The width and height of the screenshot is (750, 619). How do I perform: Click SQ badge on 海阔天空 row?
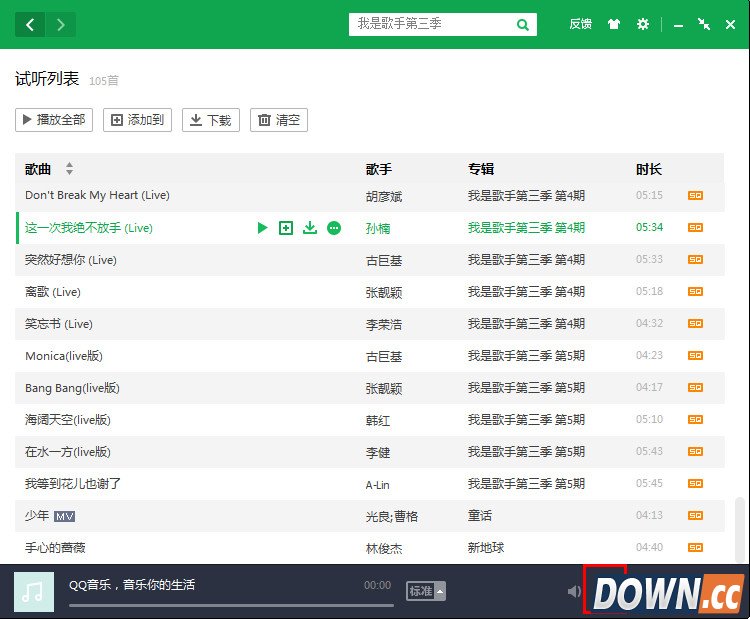[695, 420]
